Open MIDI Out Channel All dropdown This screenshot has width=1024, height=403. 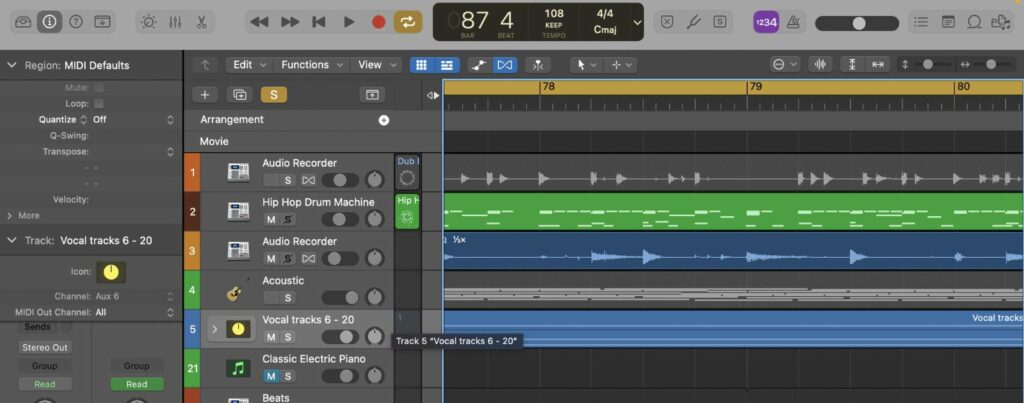pos(135,312)
